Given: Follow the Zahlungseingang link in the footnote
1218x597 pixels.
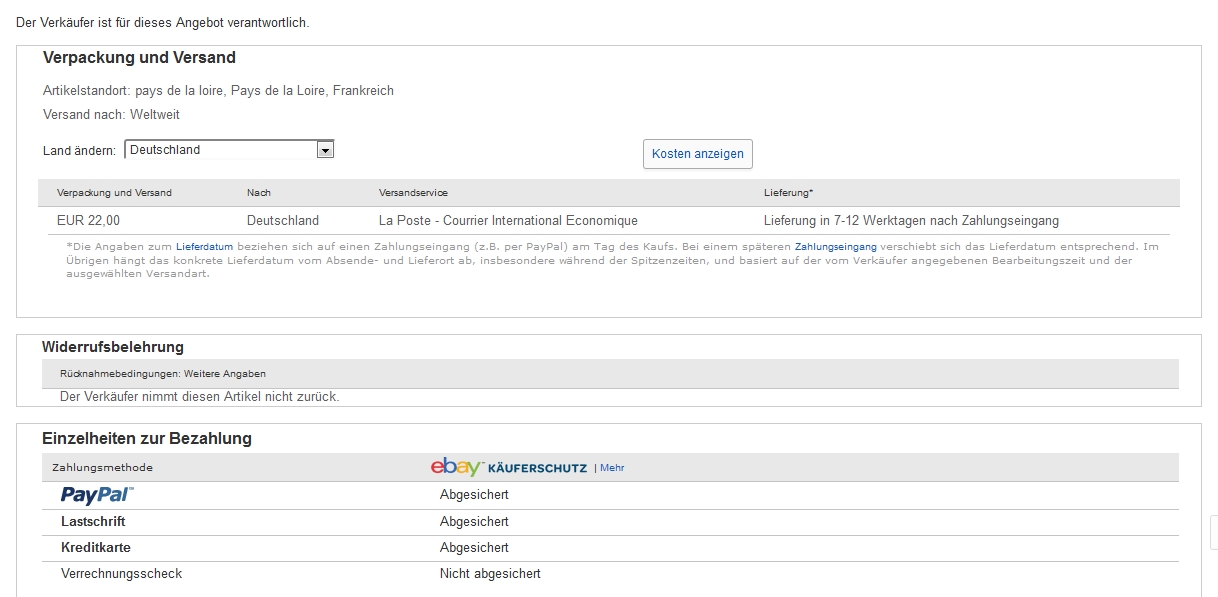Looking at the screenshot, I should coord(836,246).
